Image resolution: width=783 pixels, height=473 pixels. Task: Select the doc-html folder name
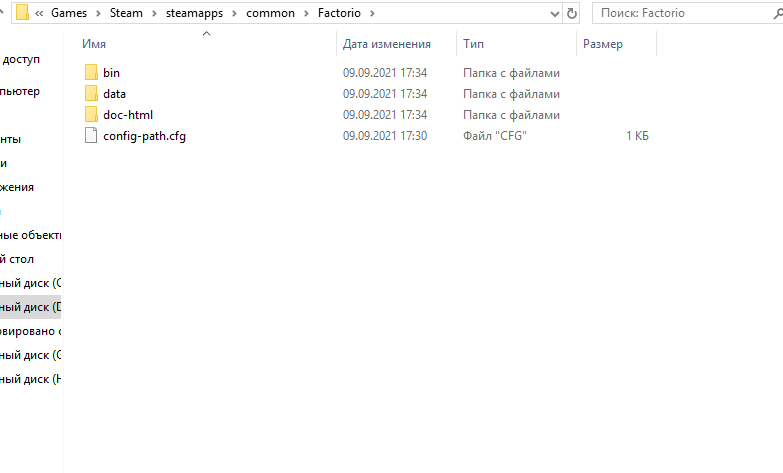point(128,115)
